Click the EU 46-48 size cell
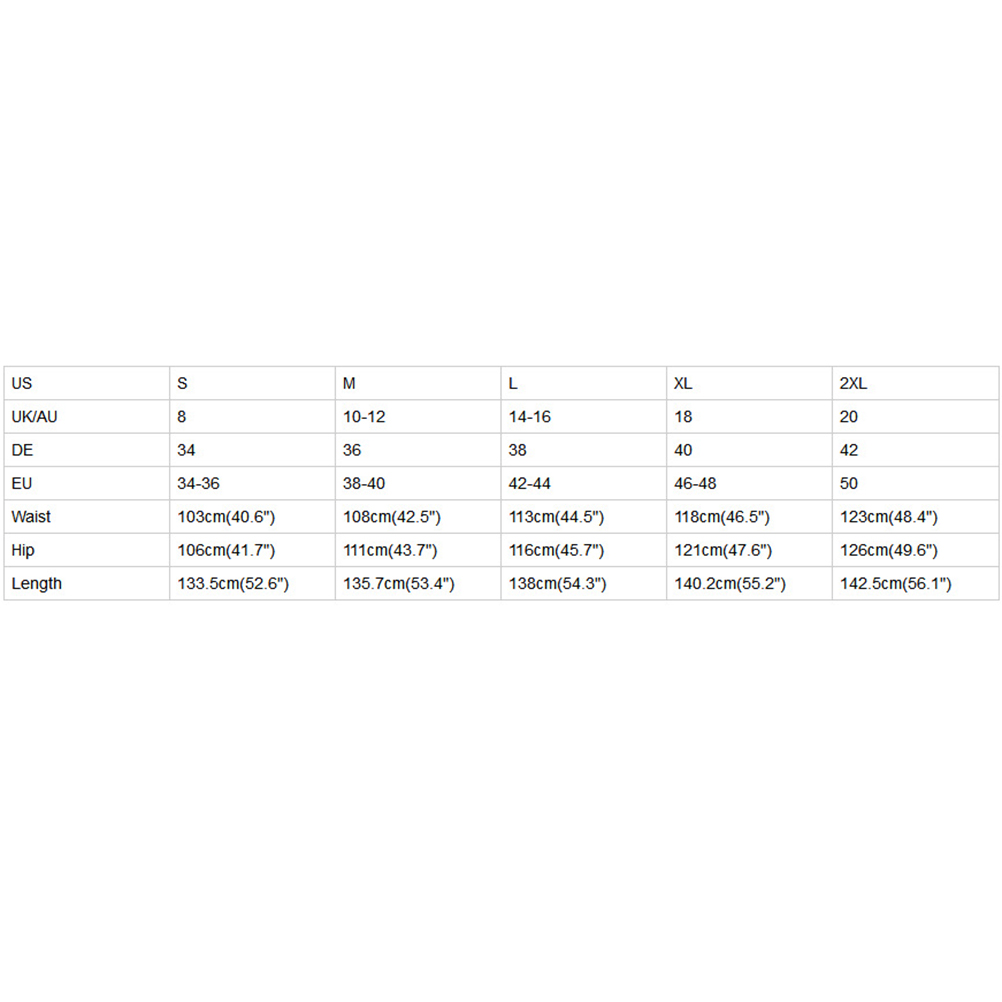Image resolution: width=1002 pixels, height=1002 pixels. pyautogui.click(x=696, y=483)
